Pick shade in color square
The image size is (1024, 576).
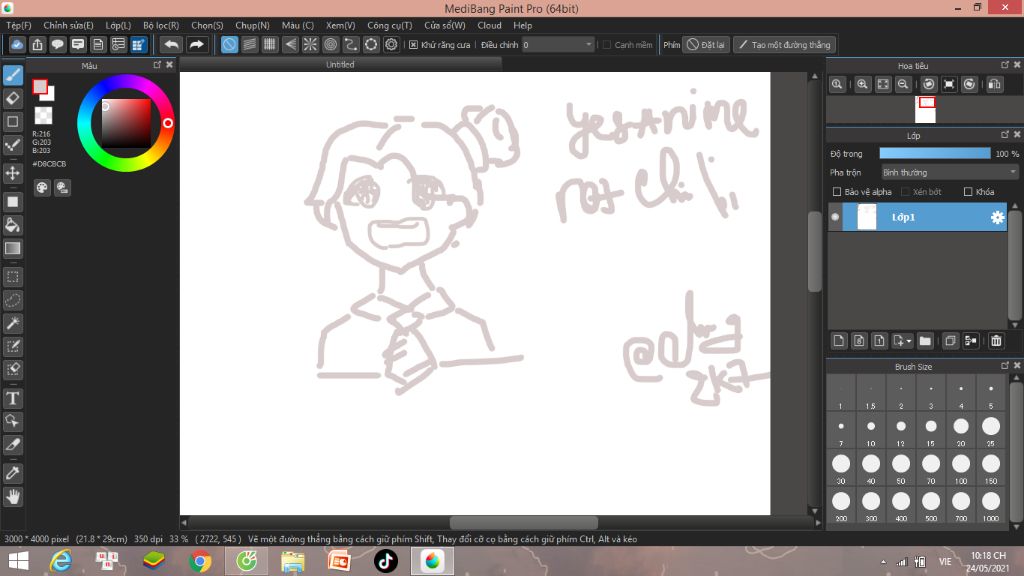point(125,123)
